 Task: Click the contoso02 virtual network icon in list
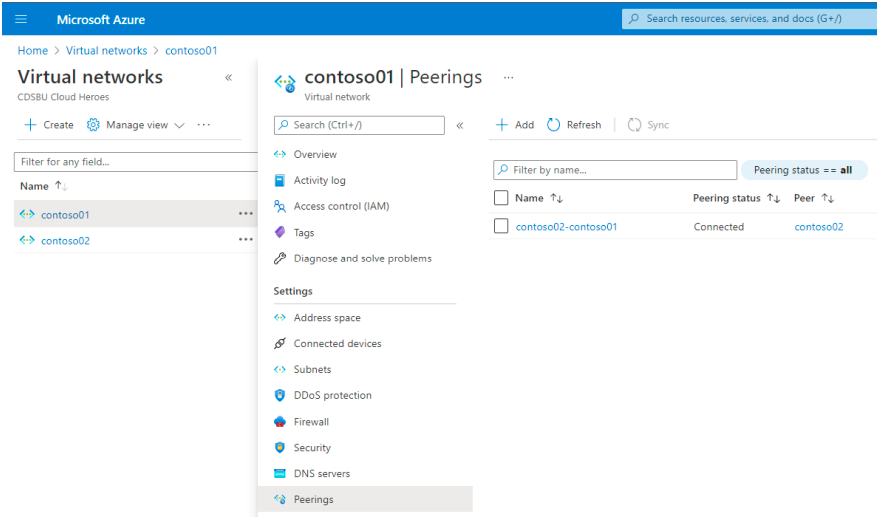(27, 240)
